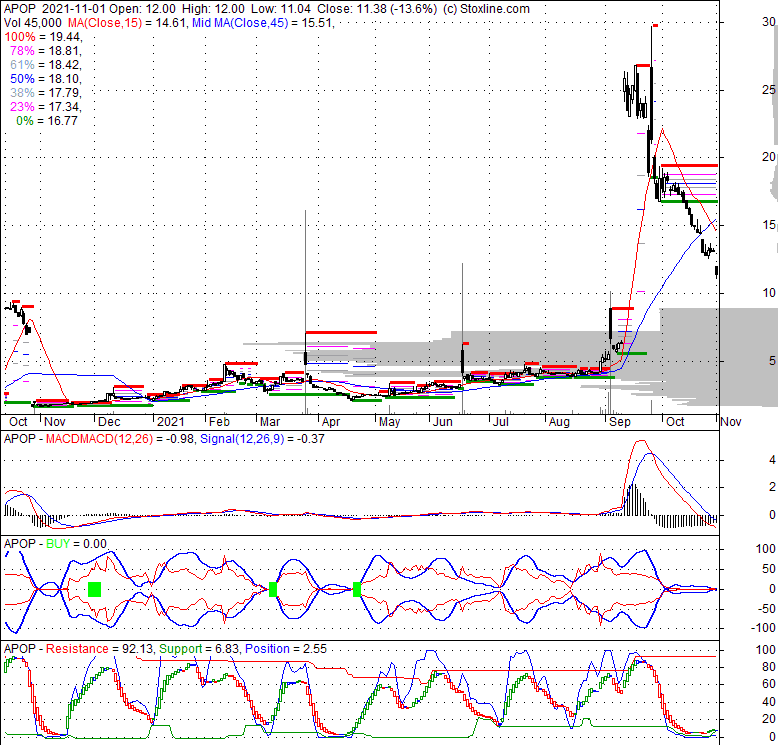This screenshot has height=745, width=780.
Task: Click the '61% = 18.42' Fibonacci level
Action: coord(45,65)
